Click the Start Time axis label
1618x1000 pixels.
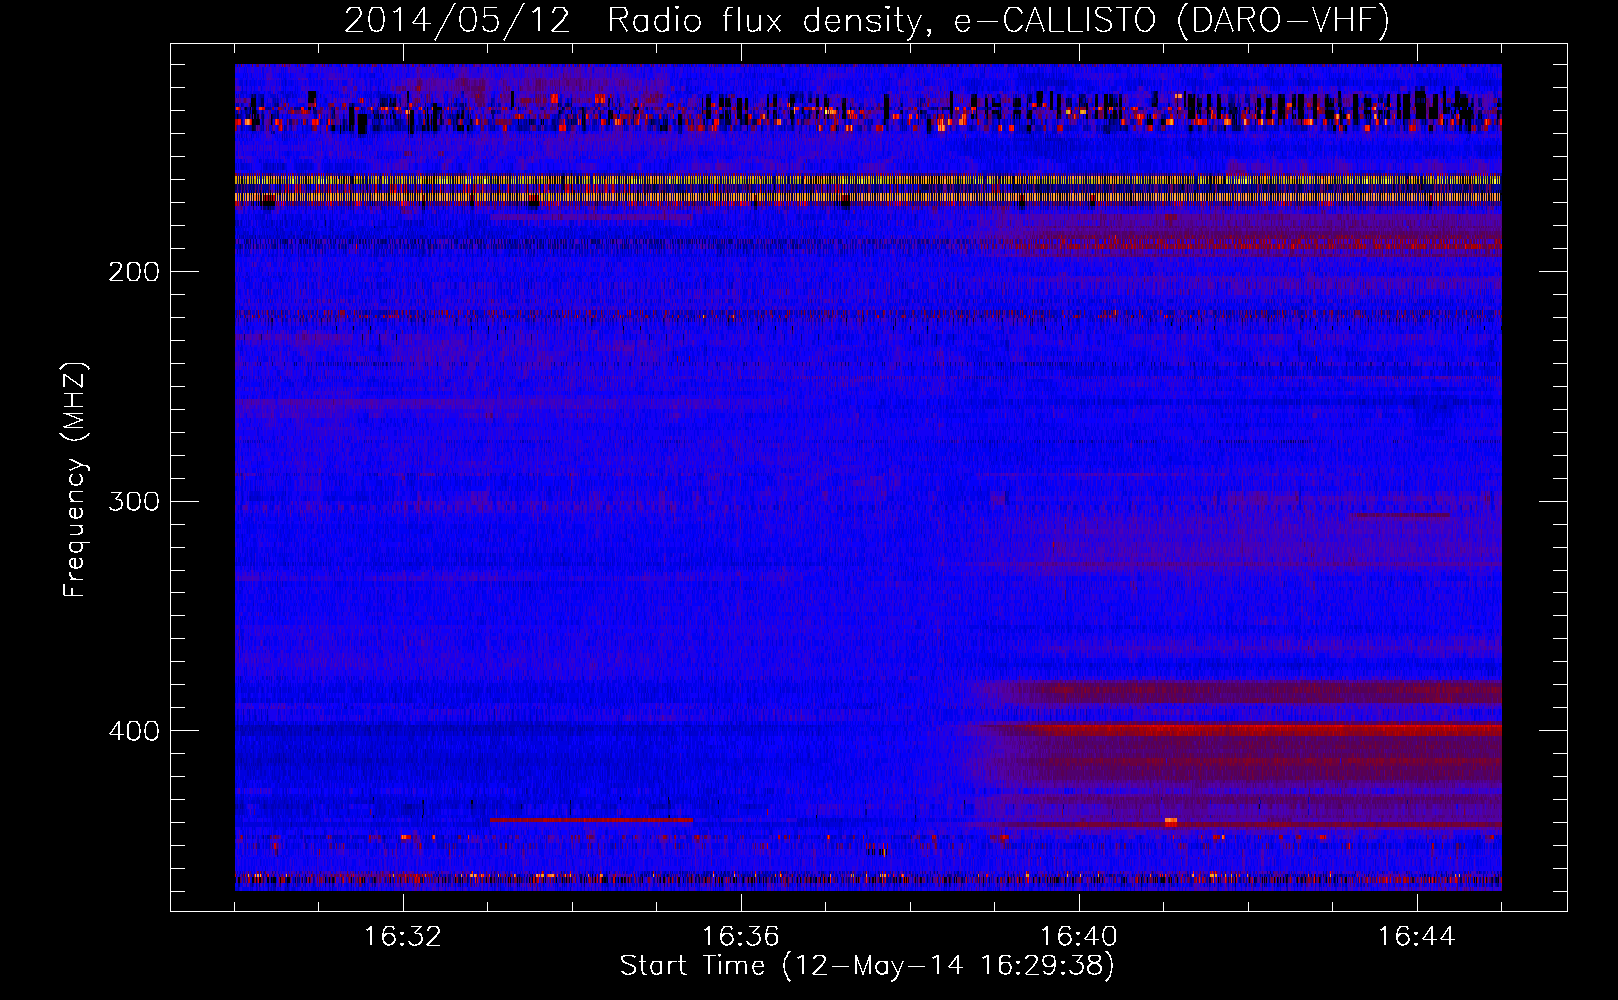tap(867, 966)
